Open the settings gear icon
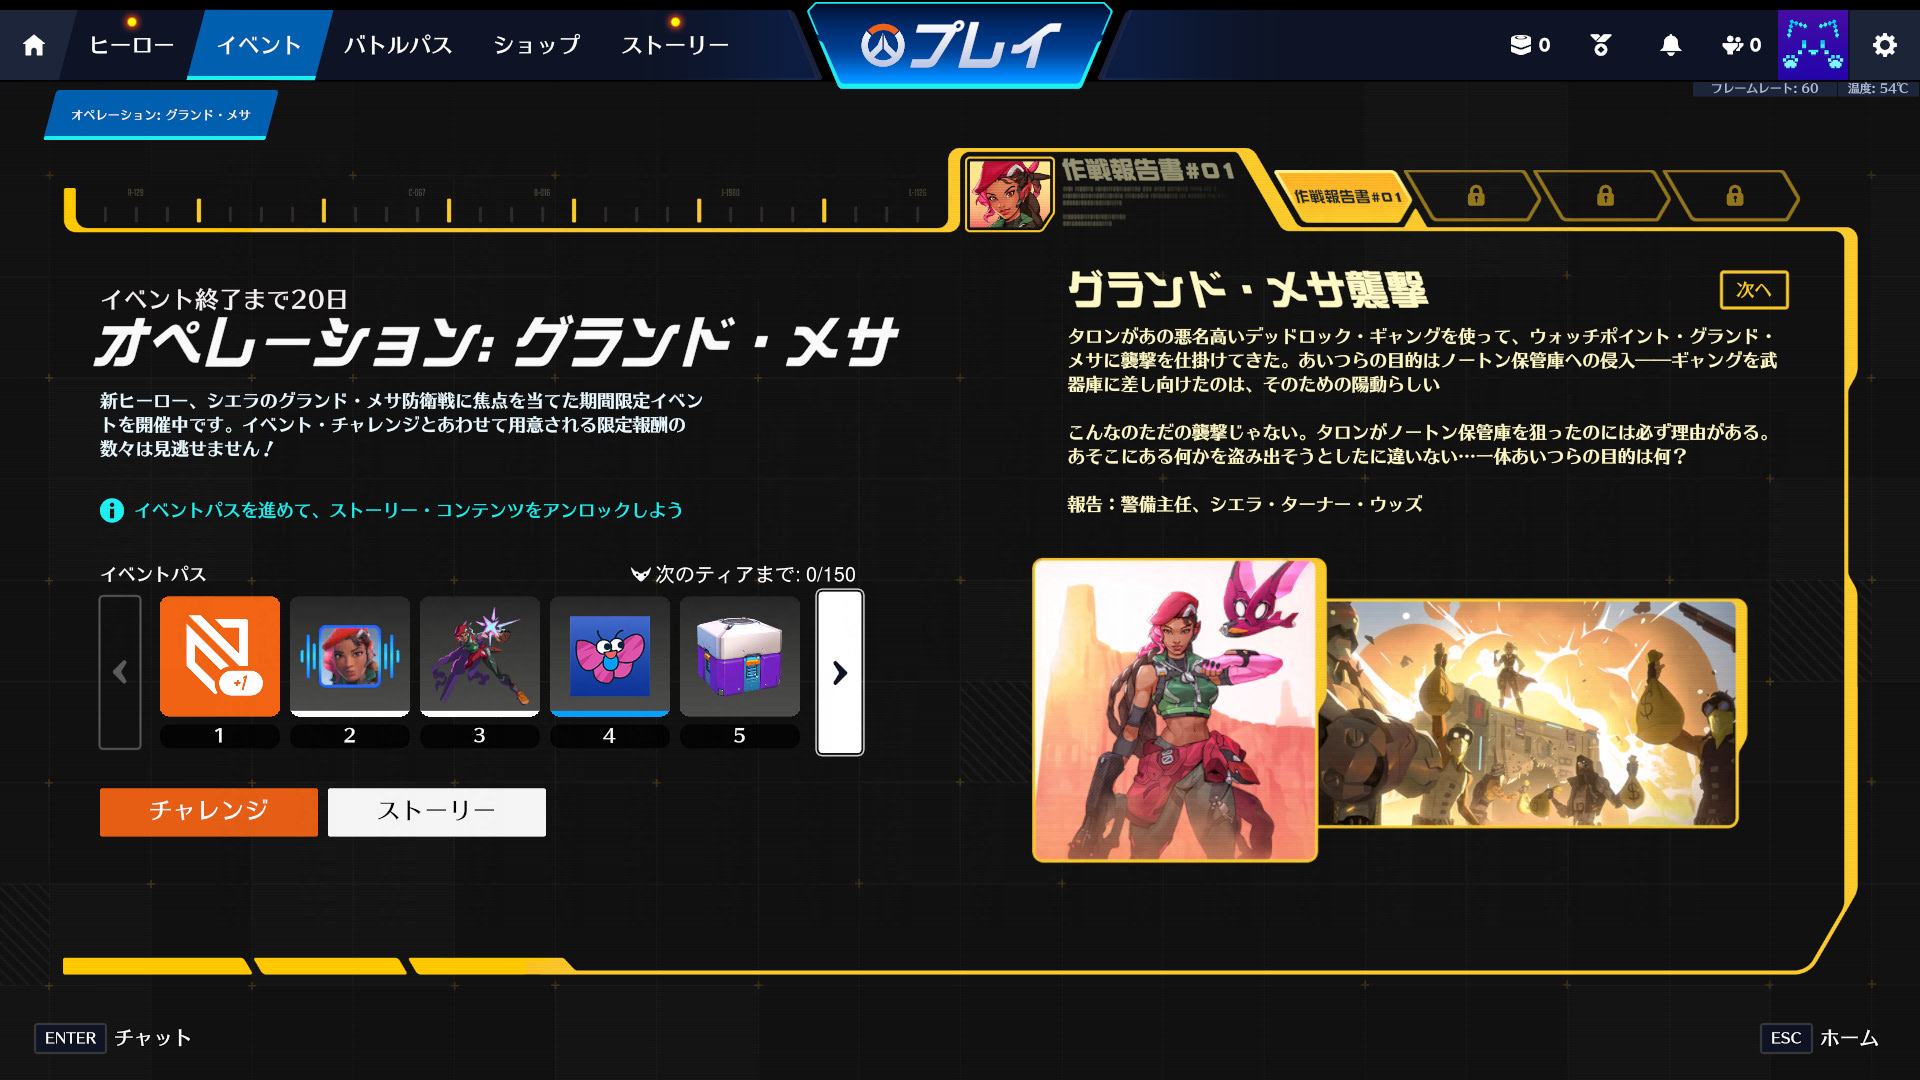1920x1080 pixels. tap(1884, 45)
